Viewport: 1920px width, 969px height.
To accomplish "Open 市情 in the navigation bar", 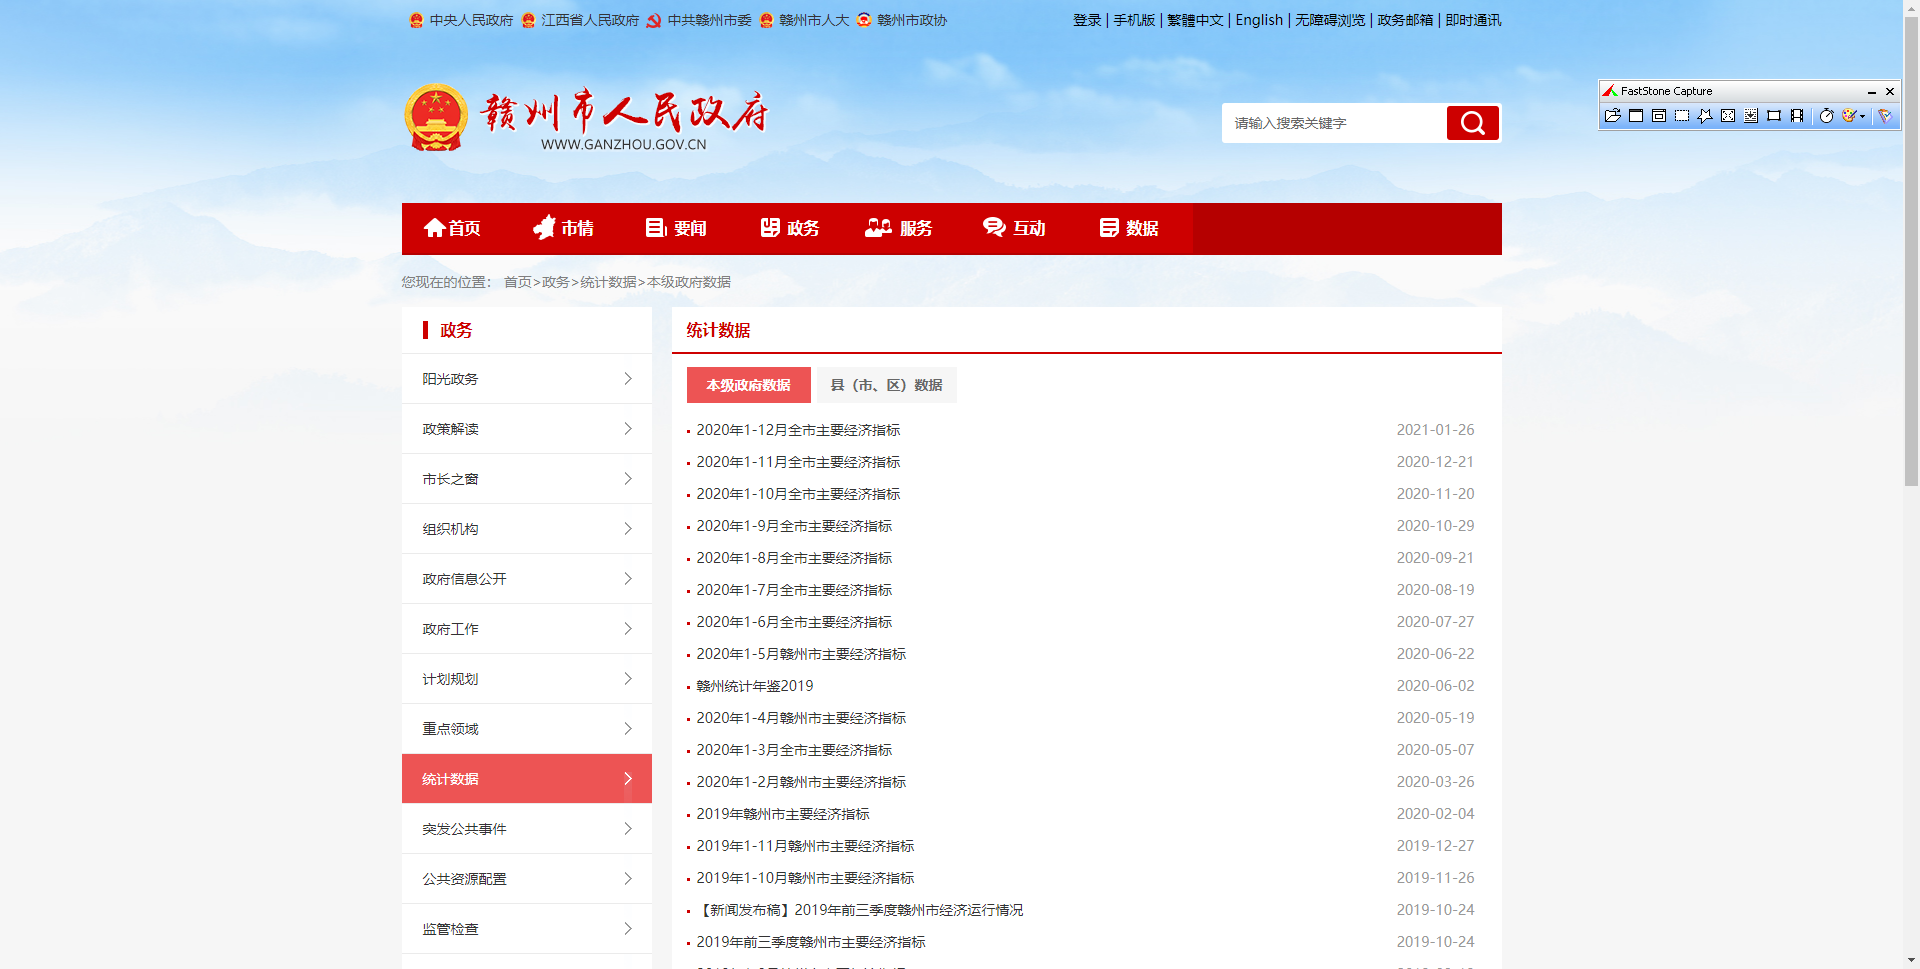I will [564, 228].
